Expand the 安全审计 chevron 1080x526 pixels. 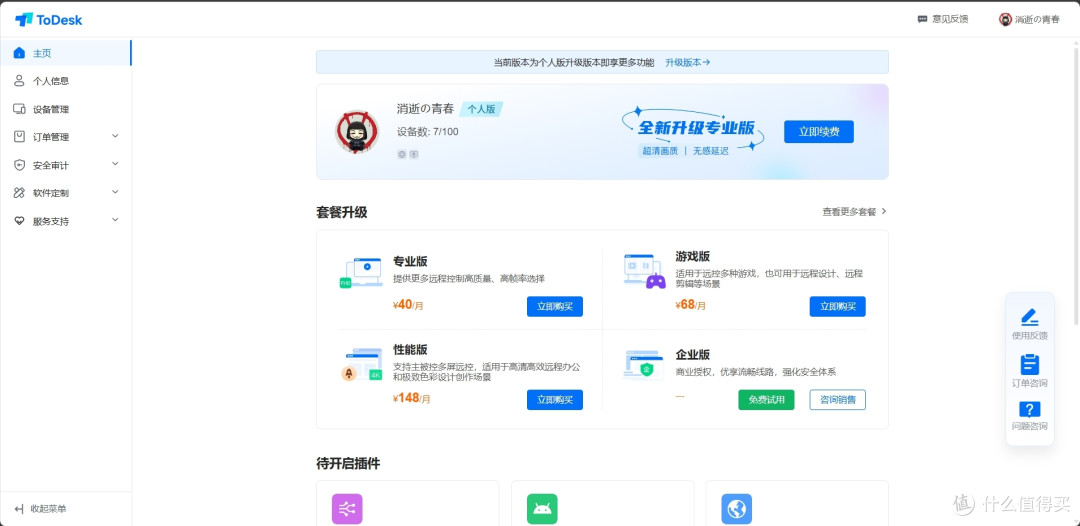(x=115, y=164)
